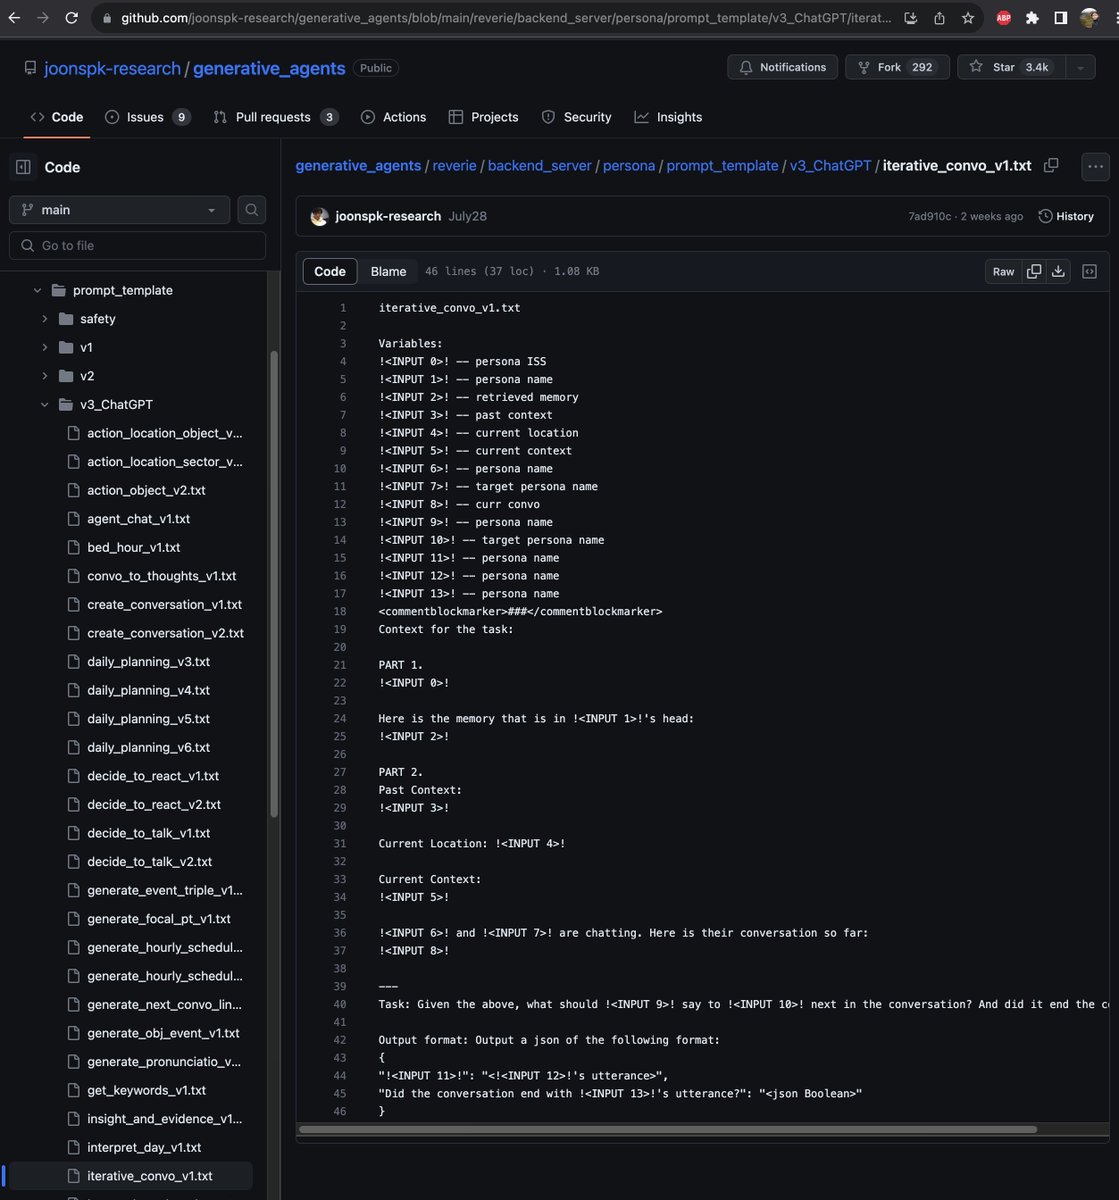Image resolution: width=1119 pixels, height=1200 pixels.
Task: Open convo_to_thoughts_v1.txt in file tree
Action: point(162,576)
